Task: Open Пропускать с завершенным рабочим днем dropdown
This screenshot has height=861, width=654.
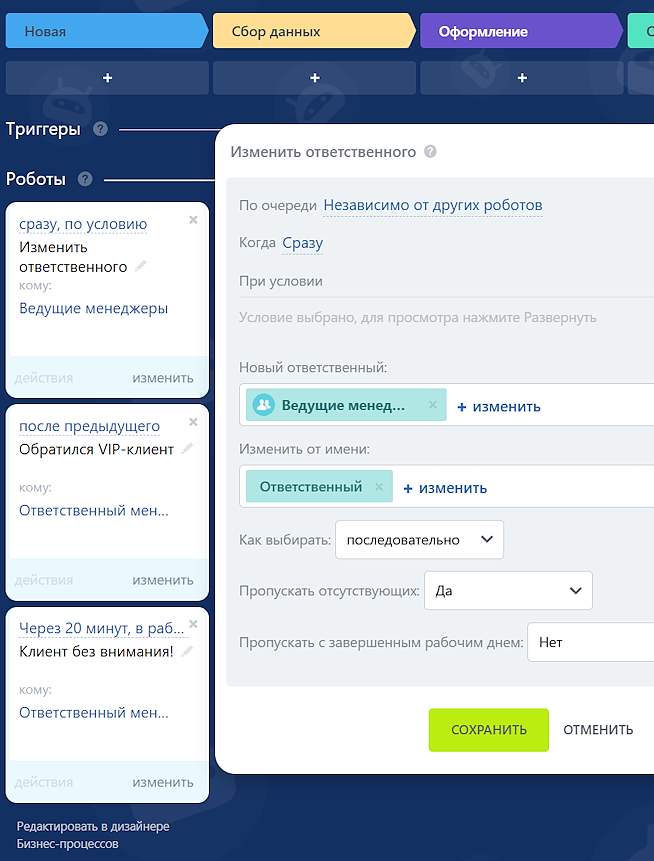Action: tap(590, 642)
